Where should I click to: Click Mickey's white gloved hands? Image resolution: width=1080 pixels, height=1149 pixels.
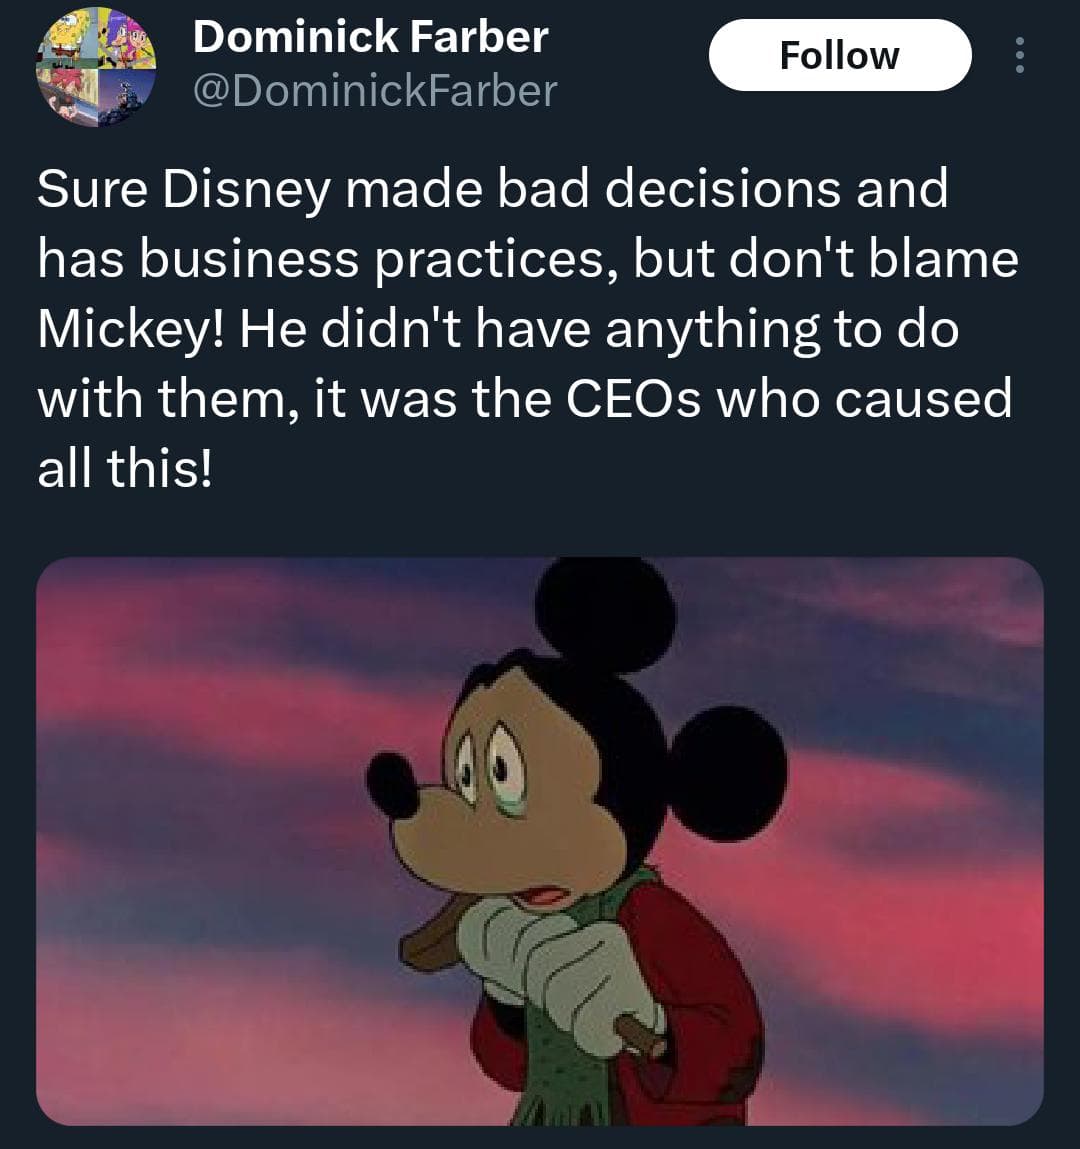point(560,960)
